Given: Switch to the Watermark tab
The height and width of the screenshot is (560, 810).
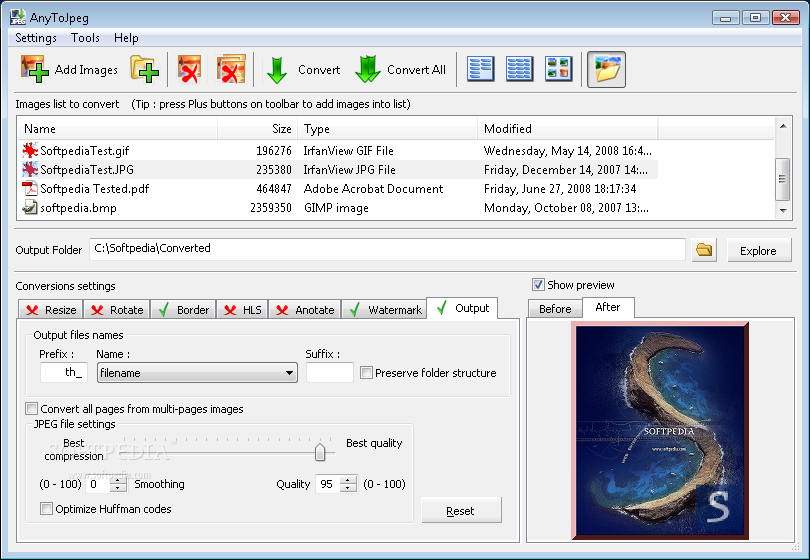Looking at the screenshot, I should (384, 310).
